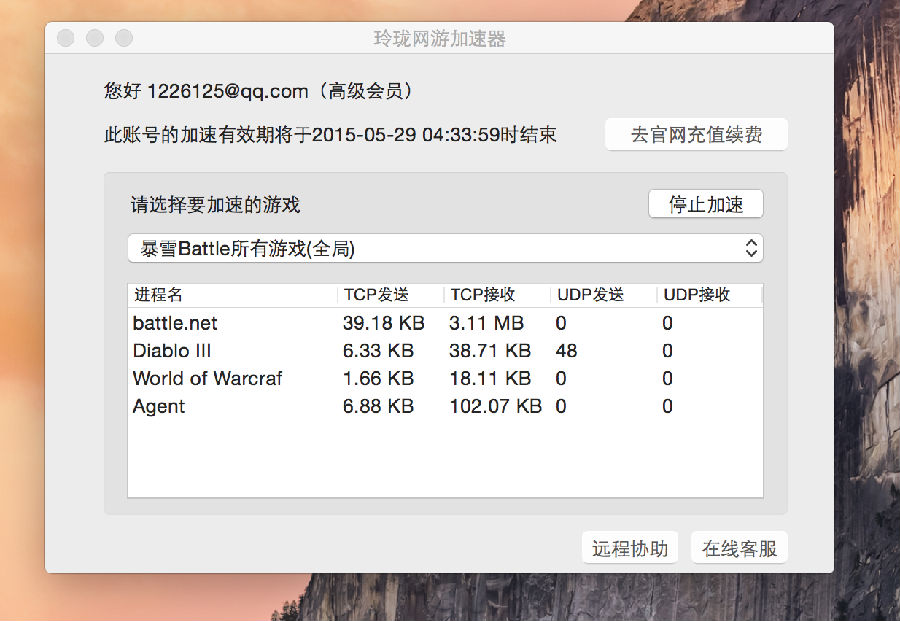The width and height of the screenshot is (900, 621).
Task: Click the 玲珑网游加速器 window title
Action: coord(440,38)
